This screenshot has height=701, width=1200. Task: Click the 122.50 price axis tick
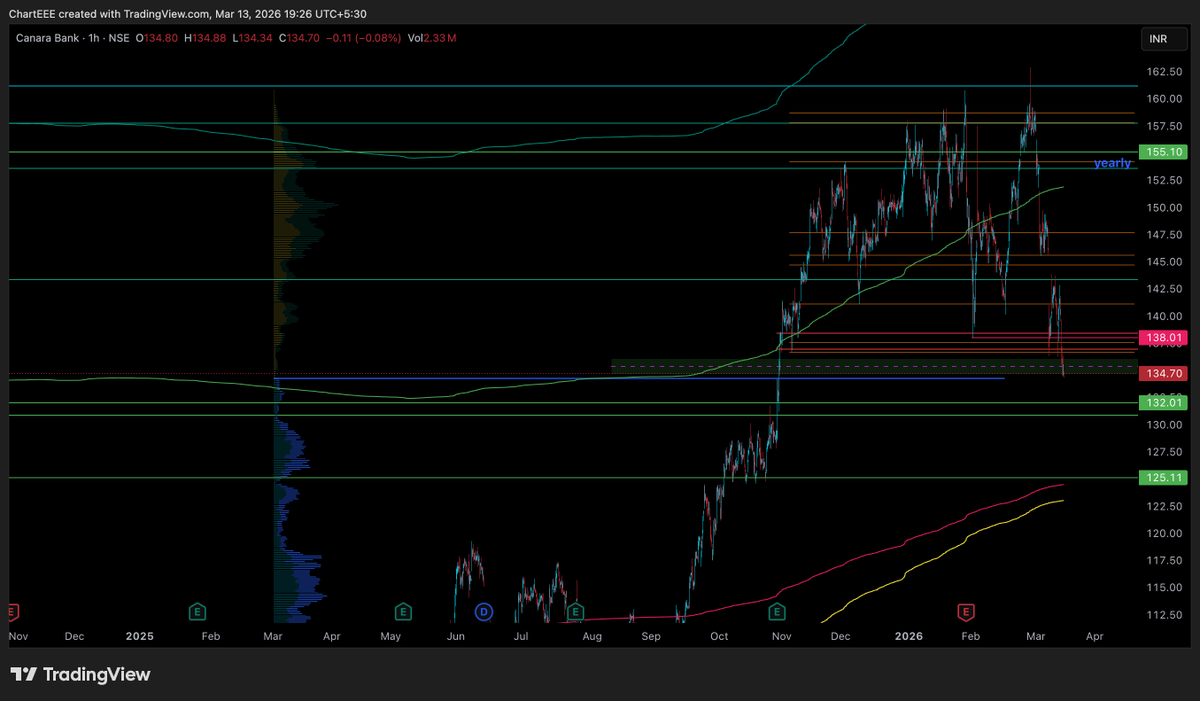tap(1162, 506)
